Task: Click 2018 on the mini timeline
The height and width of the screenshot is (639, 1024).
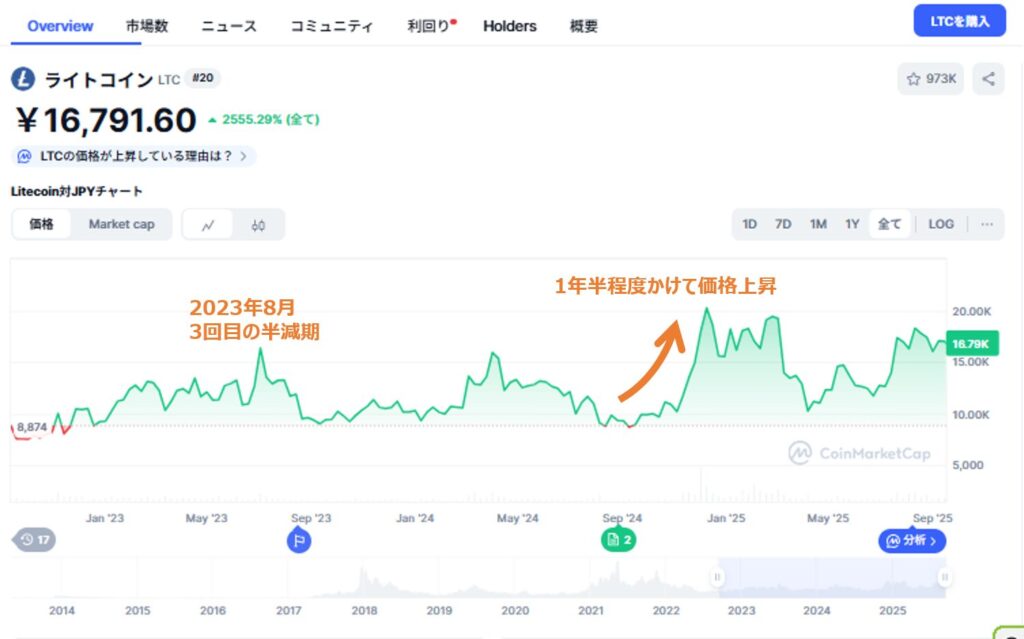Action: point(364,611)
